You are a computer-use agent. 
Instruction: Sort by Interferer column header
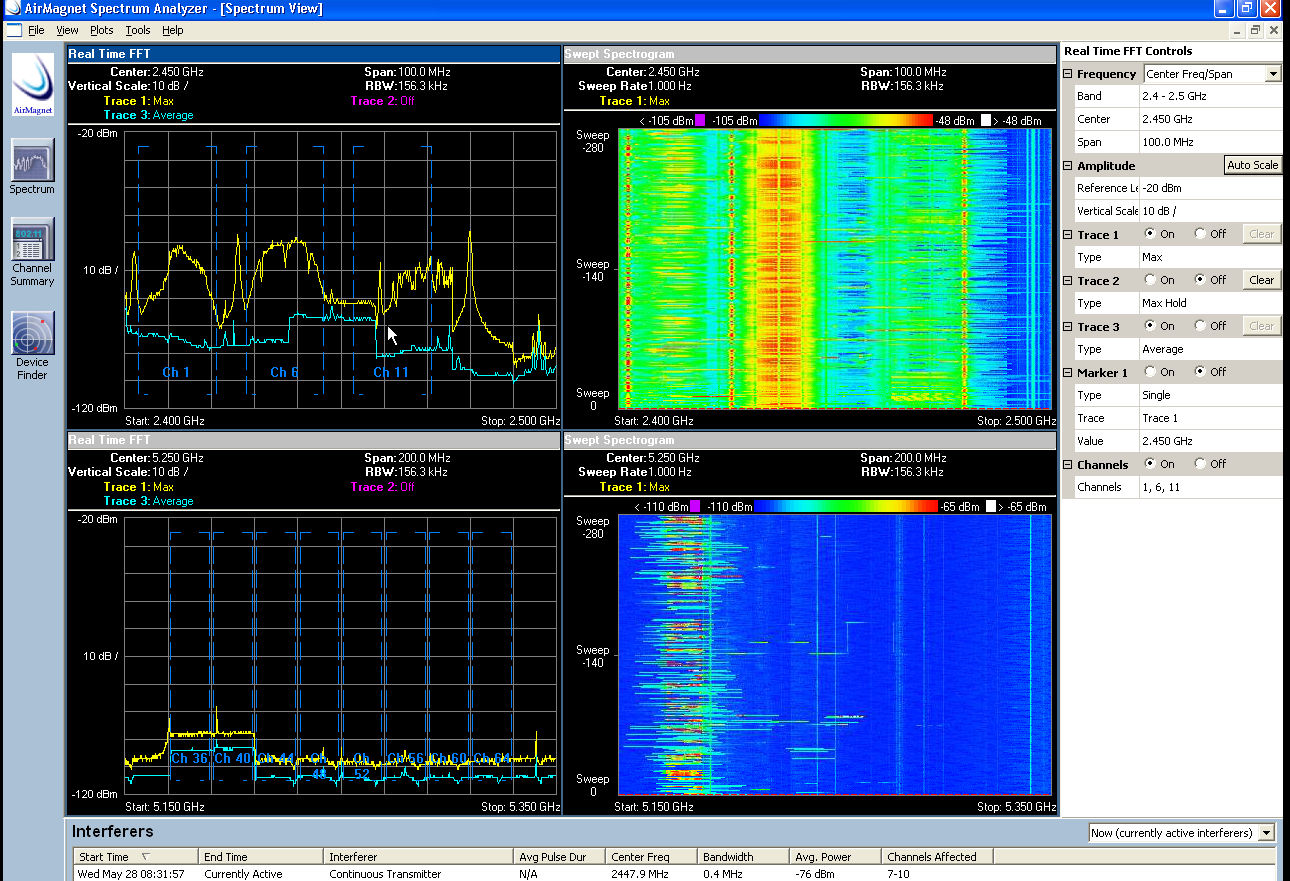tap(419, 857)
